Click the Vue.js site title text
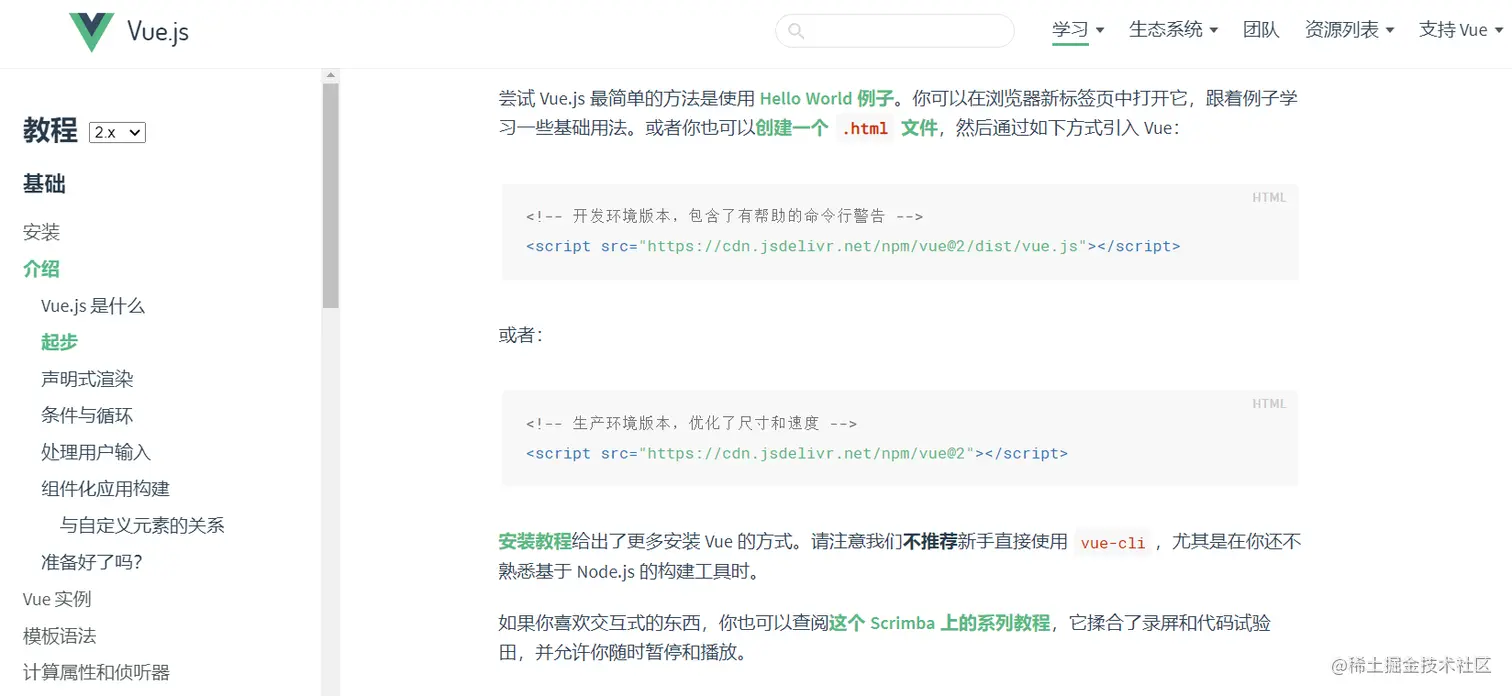Image resolution: width=1512 pixels, height=696 pixels. tap(158, 32)
